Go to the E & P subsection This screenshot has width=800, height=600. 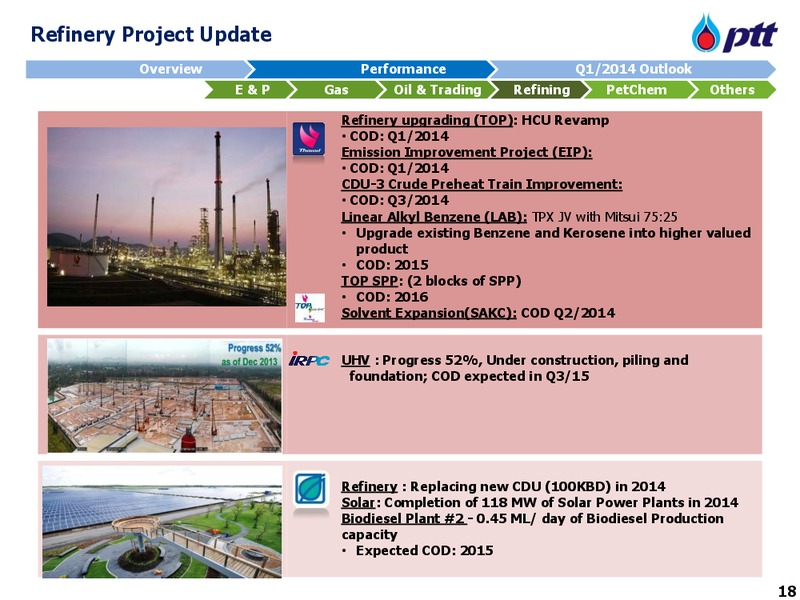pyautogui.click(x=252, y=90)
